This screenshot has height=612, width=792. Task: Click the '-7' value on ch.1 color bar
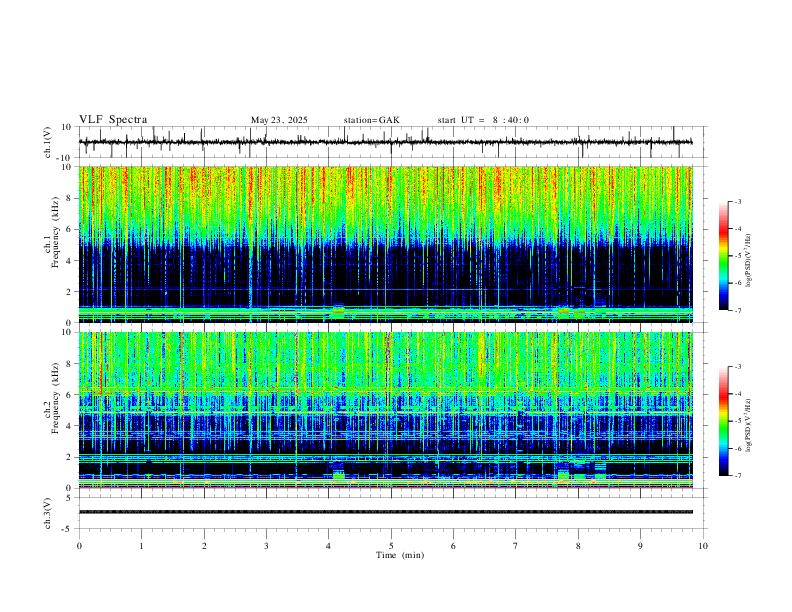[738, 310]
